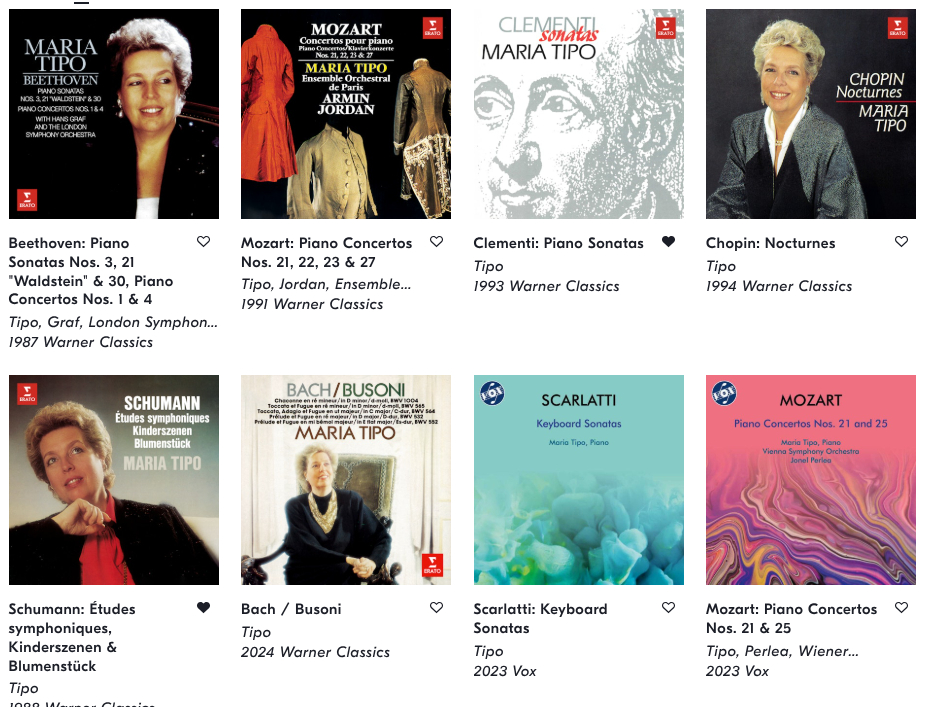The height and width of the screenshot is (707, 948).
Task: Open the Bach/Busoni Maria Tipo cover
Action: tap(346, 480)
